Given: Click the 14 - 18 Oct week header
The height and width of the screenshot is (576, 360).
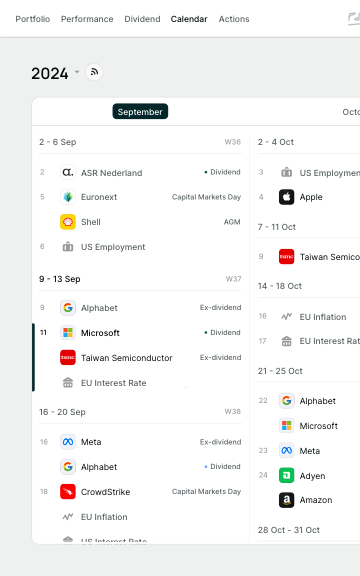Looking at the screenshot, I should click(x=280, y=286).
